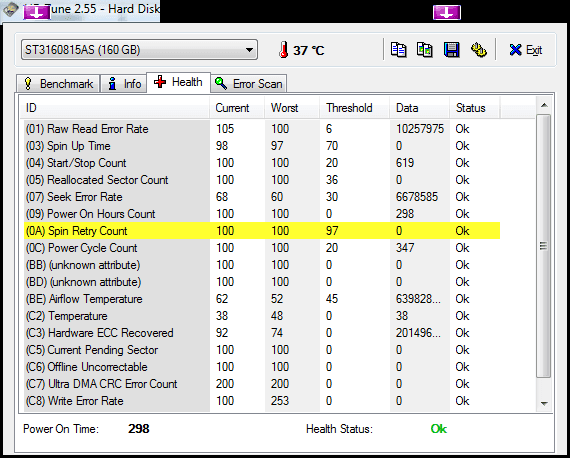The image size is (570, 458).
Task: Click the red thermometer temperature icon
Action: [284, 50]
